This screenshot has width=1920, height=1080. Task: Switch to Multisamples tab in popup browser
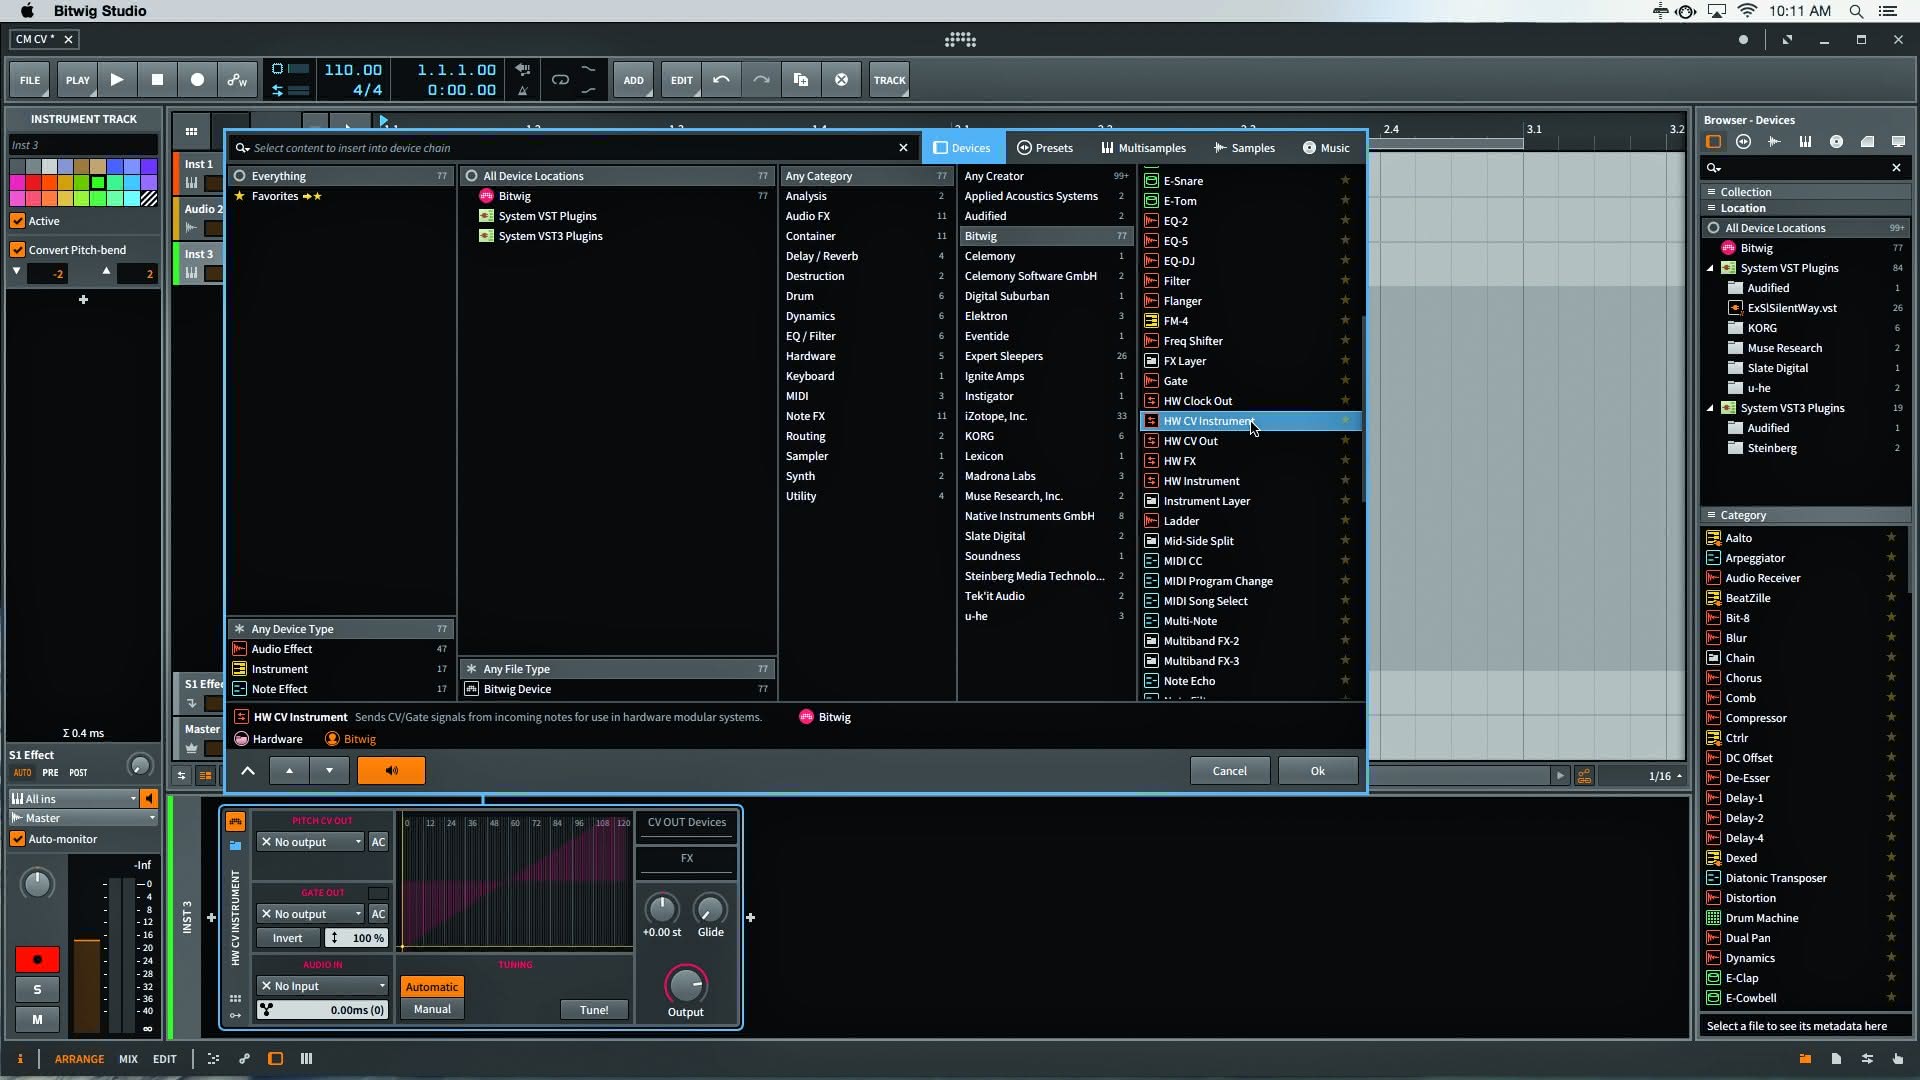tap(1143, 148)
